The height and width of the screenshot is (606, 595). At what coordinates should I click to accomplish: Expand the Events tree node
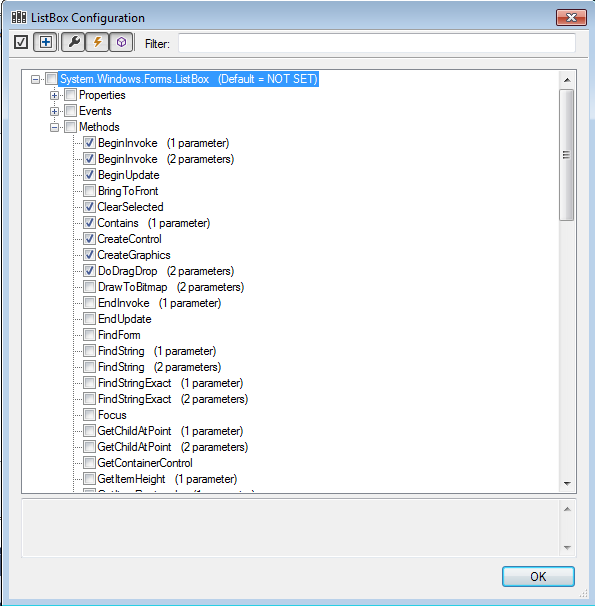click(x=54, y=111)
